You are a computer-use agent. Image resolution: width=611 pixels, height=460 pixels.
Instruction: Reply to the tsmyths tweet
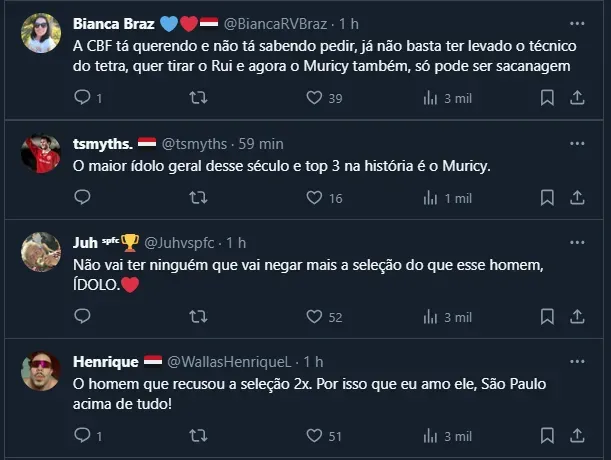click(83, 199)
